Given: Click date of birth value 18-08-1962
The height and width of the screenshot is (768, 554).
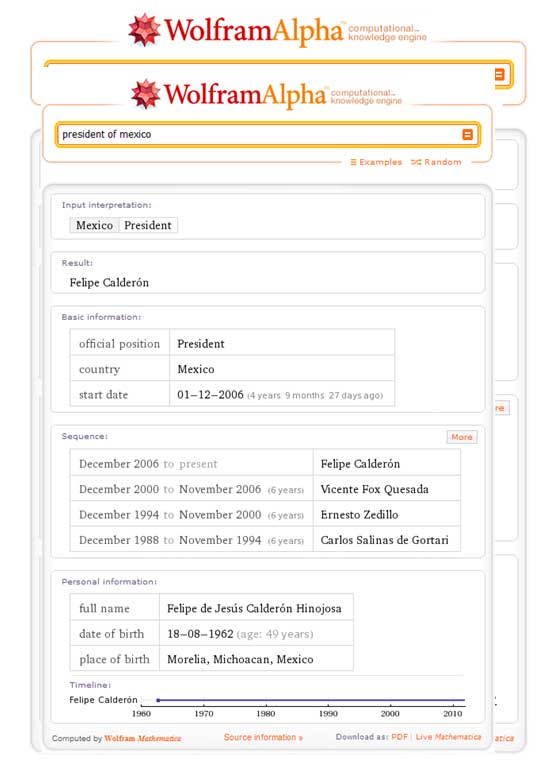Looking at the screenshot, I should [200, 634].
